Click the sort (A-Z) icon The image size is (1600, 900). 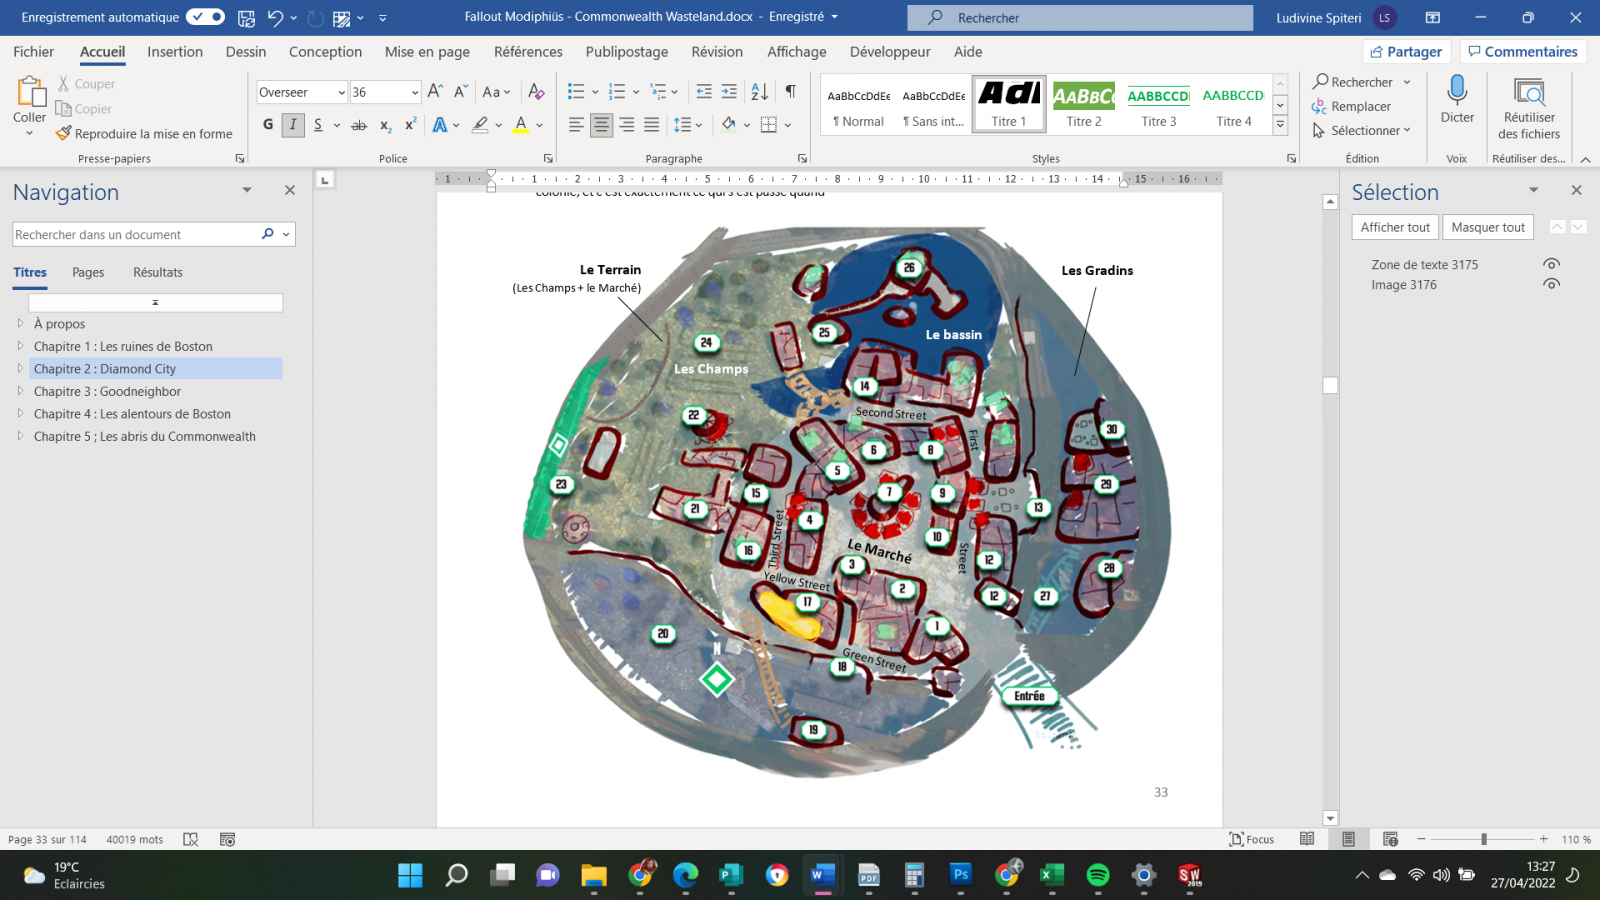(760, 92)
